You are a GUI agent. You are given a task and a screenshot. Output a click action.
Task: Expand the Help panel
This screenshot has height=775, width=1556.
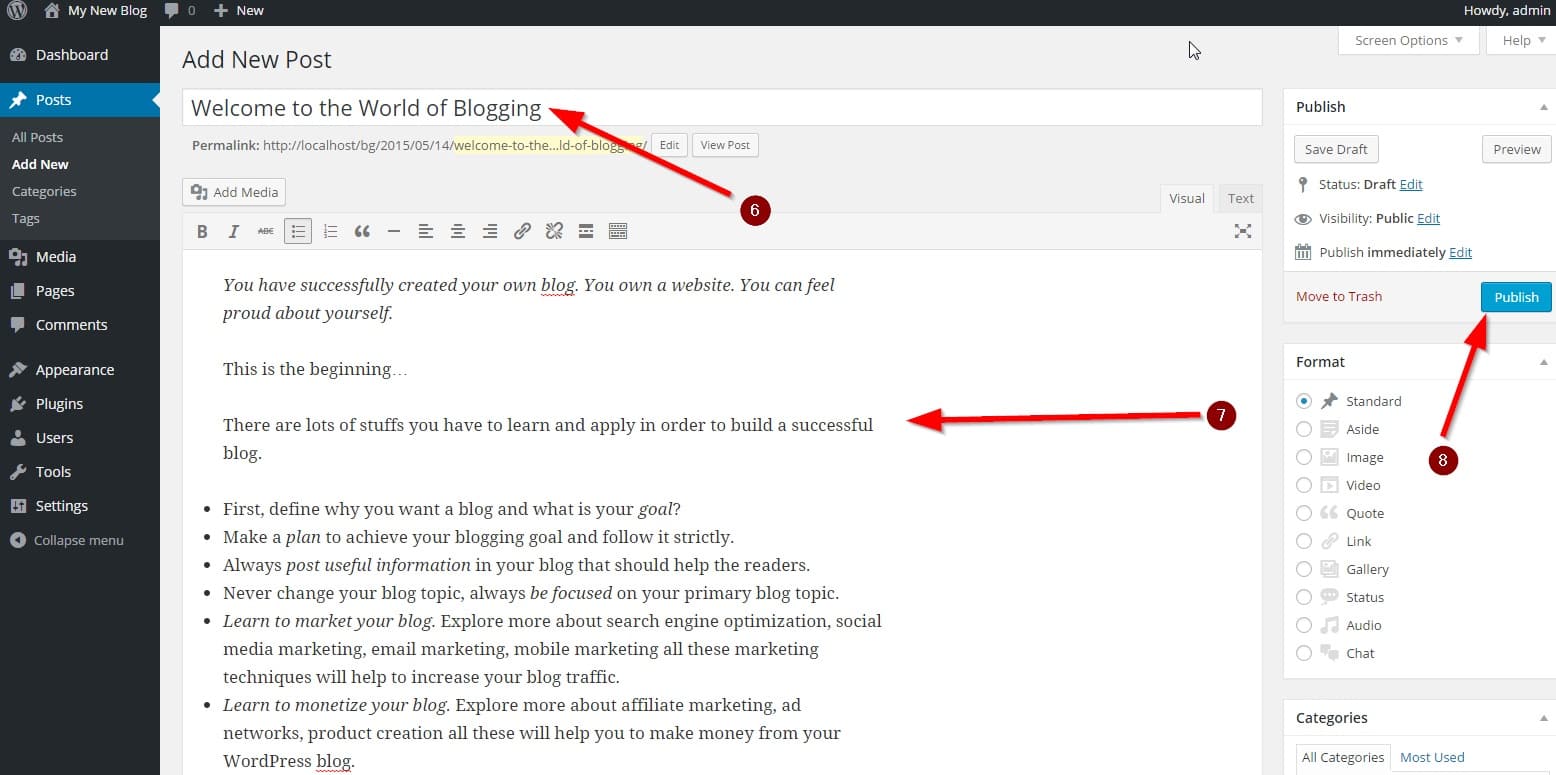(1523, 41)
